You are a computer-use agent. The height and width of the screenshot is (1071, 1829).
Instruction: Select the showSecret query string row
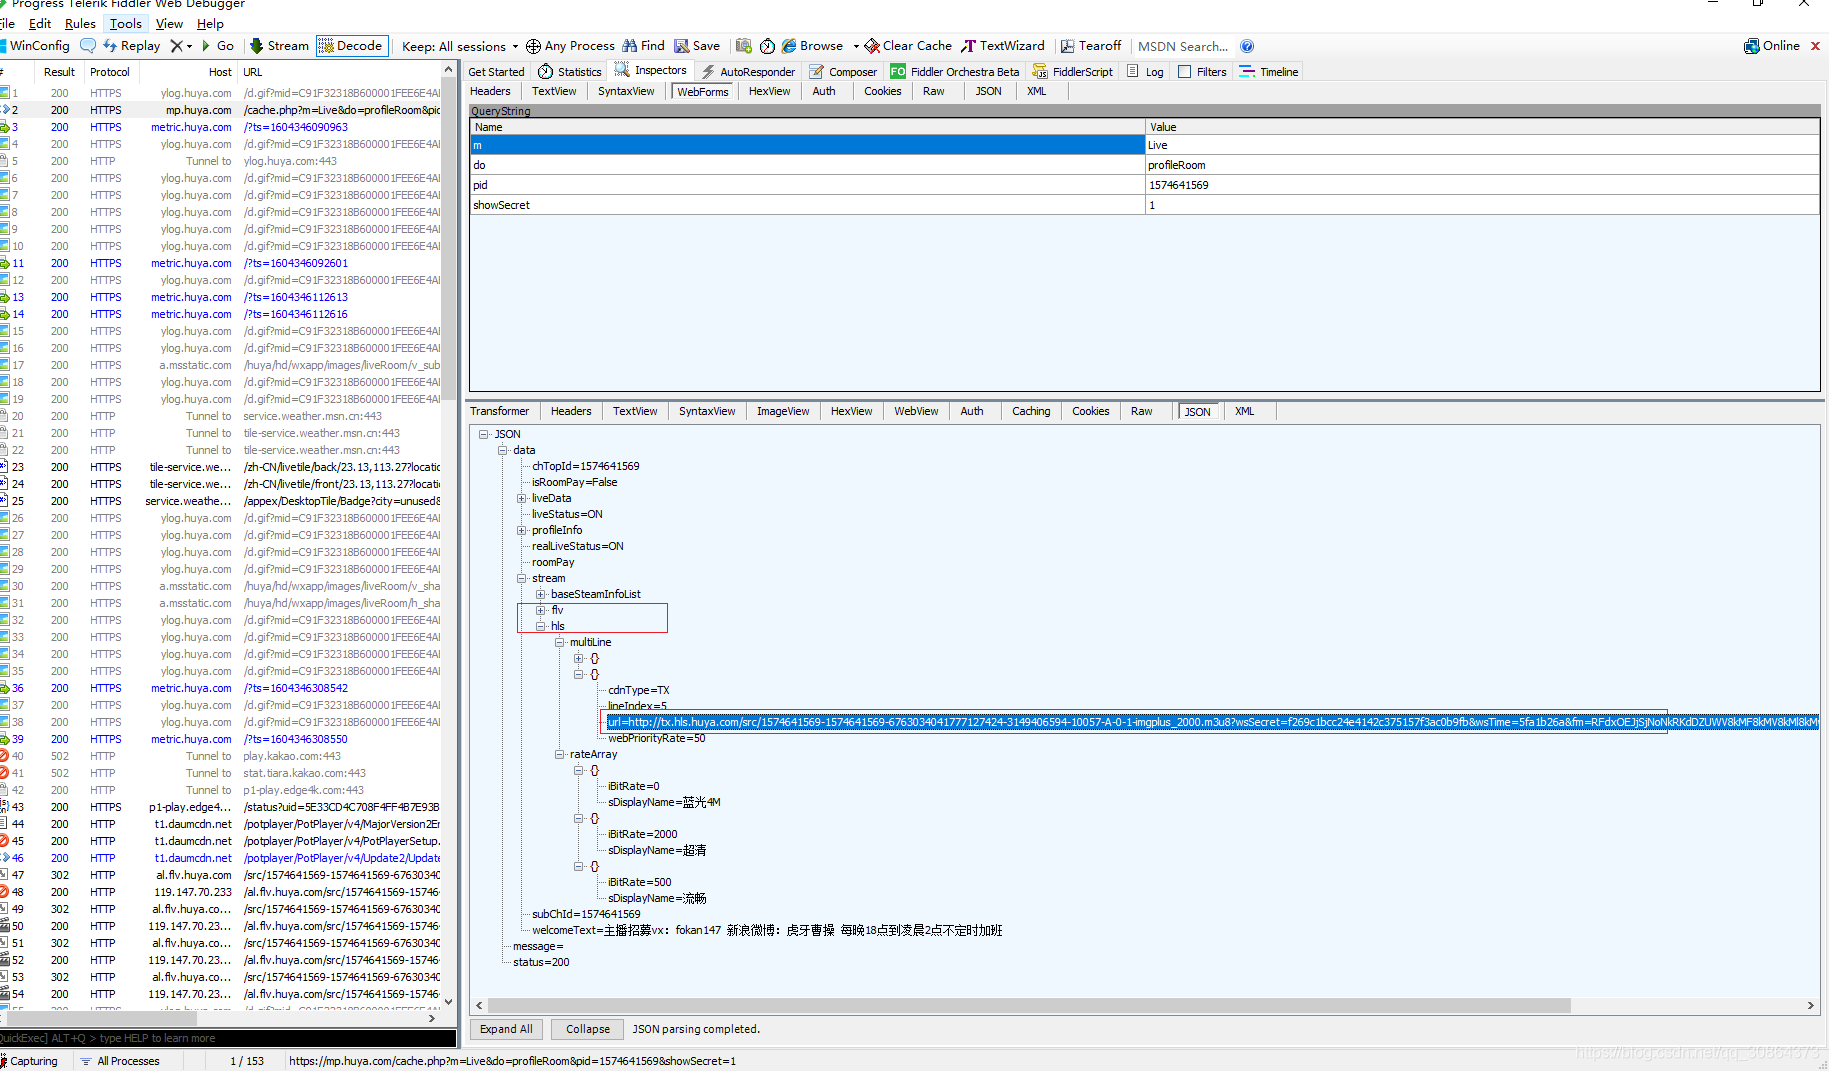pyautogui.click(x=1144, y=205)
